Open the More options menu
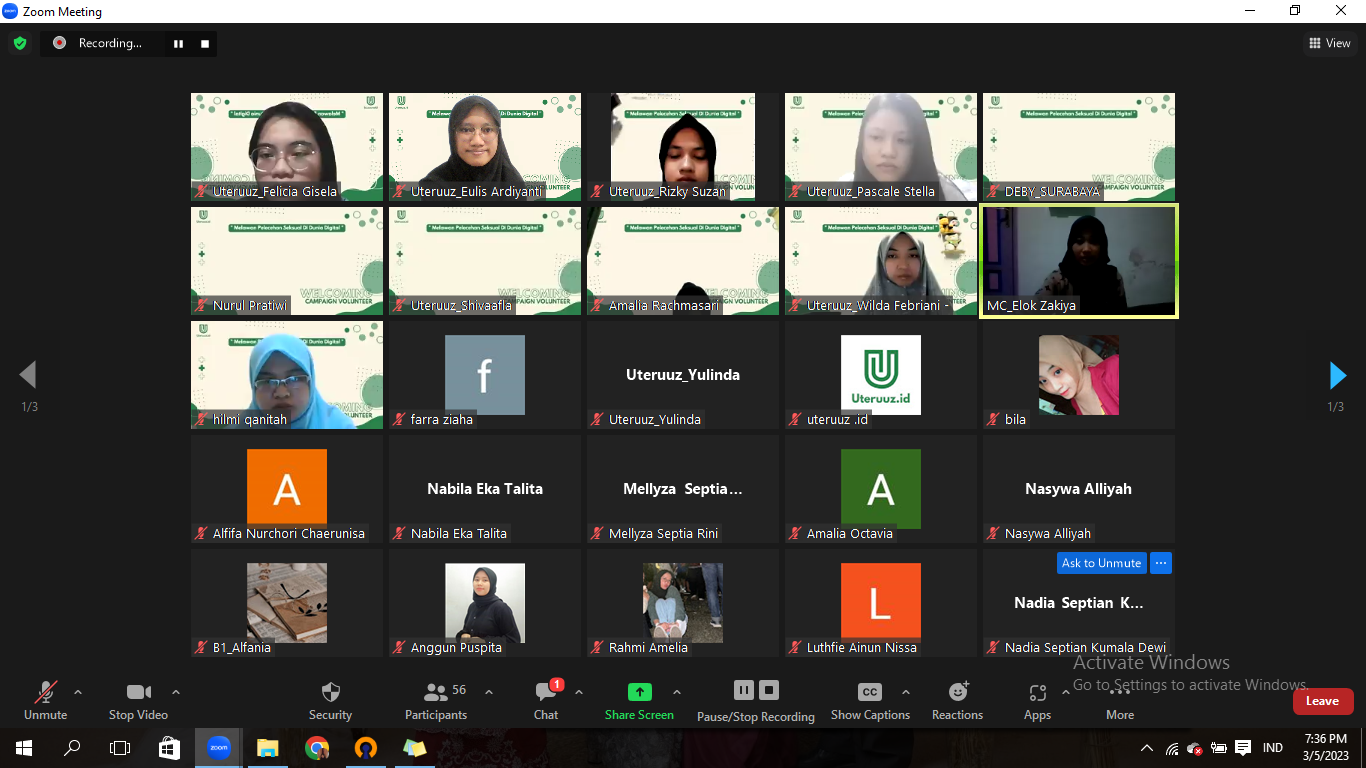The height and width of the screenshot is (768, 1366). tap(1120, 700)
